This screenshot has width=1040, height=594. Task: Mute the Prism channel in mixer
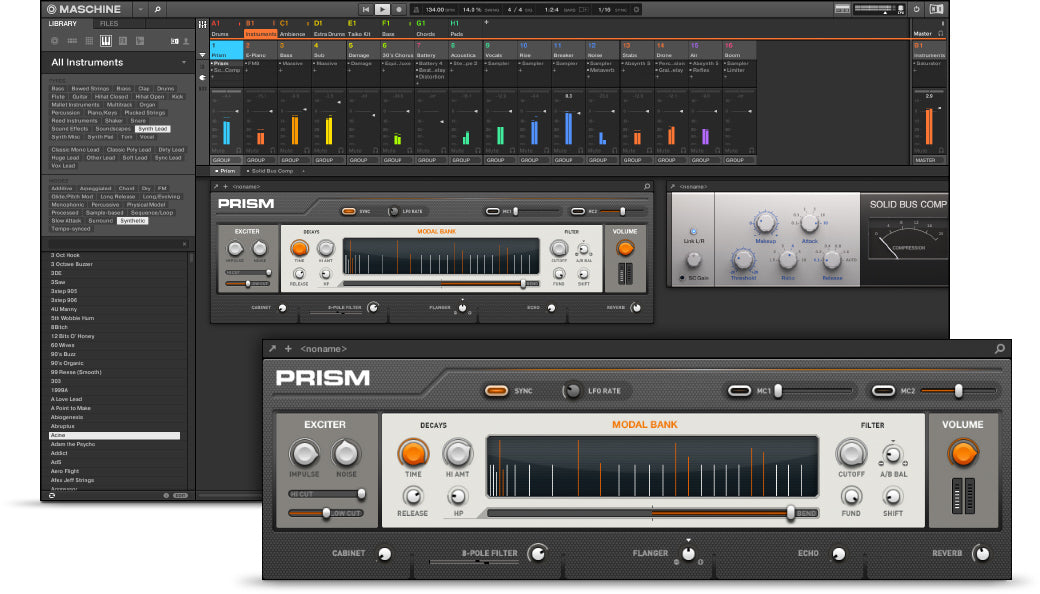point(218,151)
